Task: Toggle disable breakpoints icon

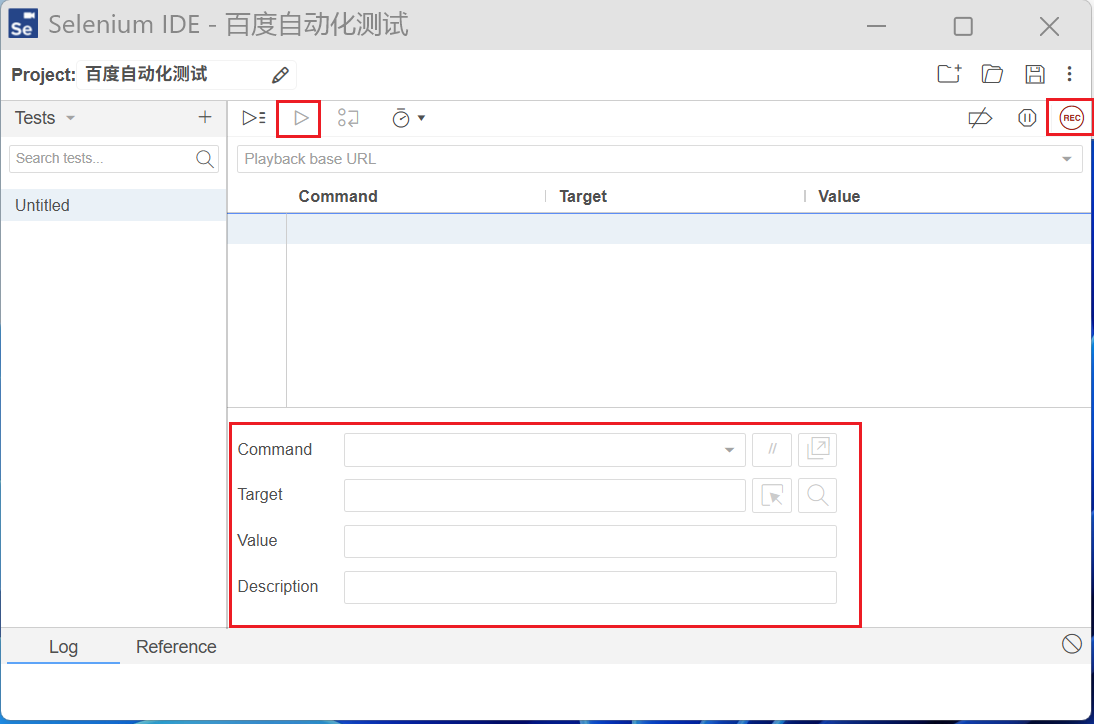Action: coord(980,118)
